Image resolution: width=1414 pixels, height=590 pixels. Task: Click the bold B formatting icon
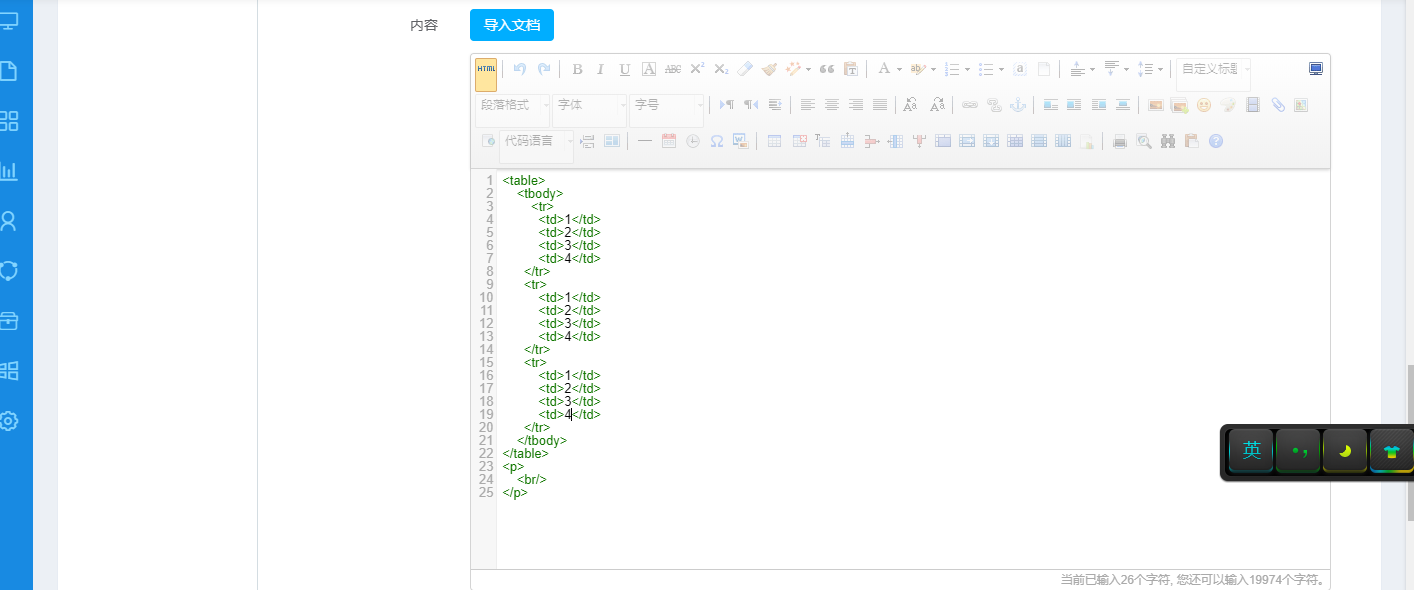point(577,69)
